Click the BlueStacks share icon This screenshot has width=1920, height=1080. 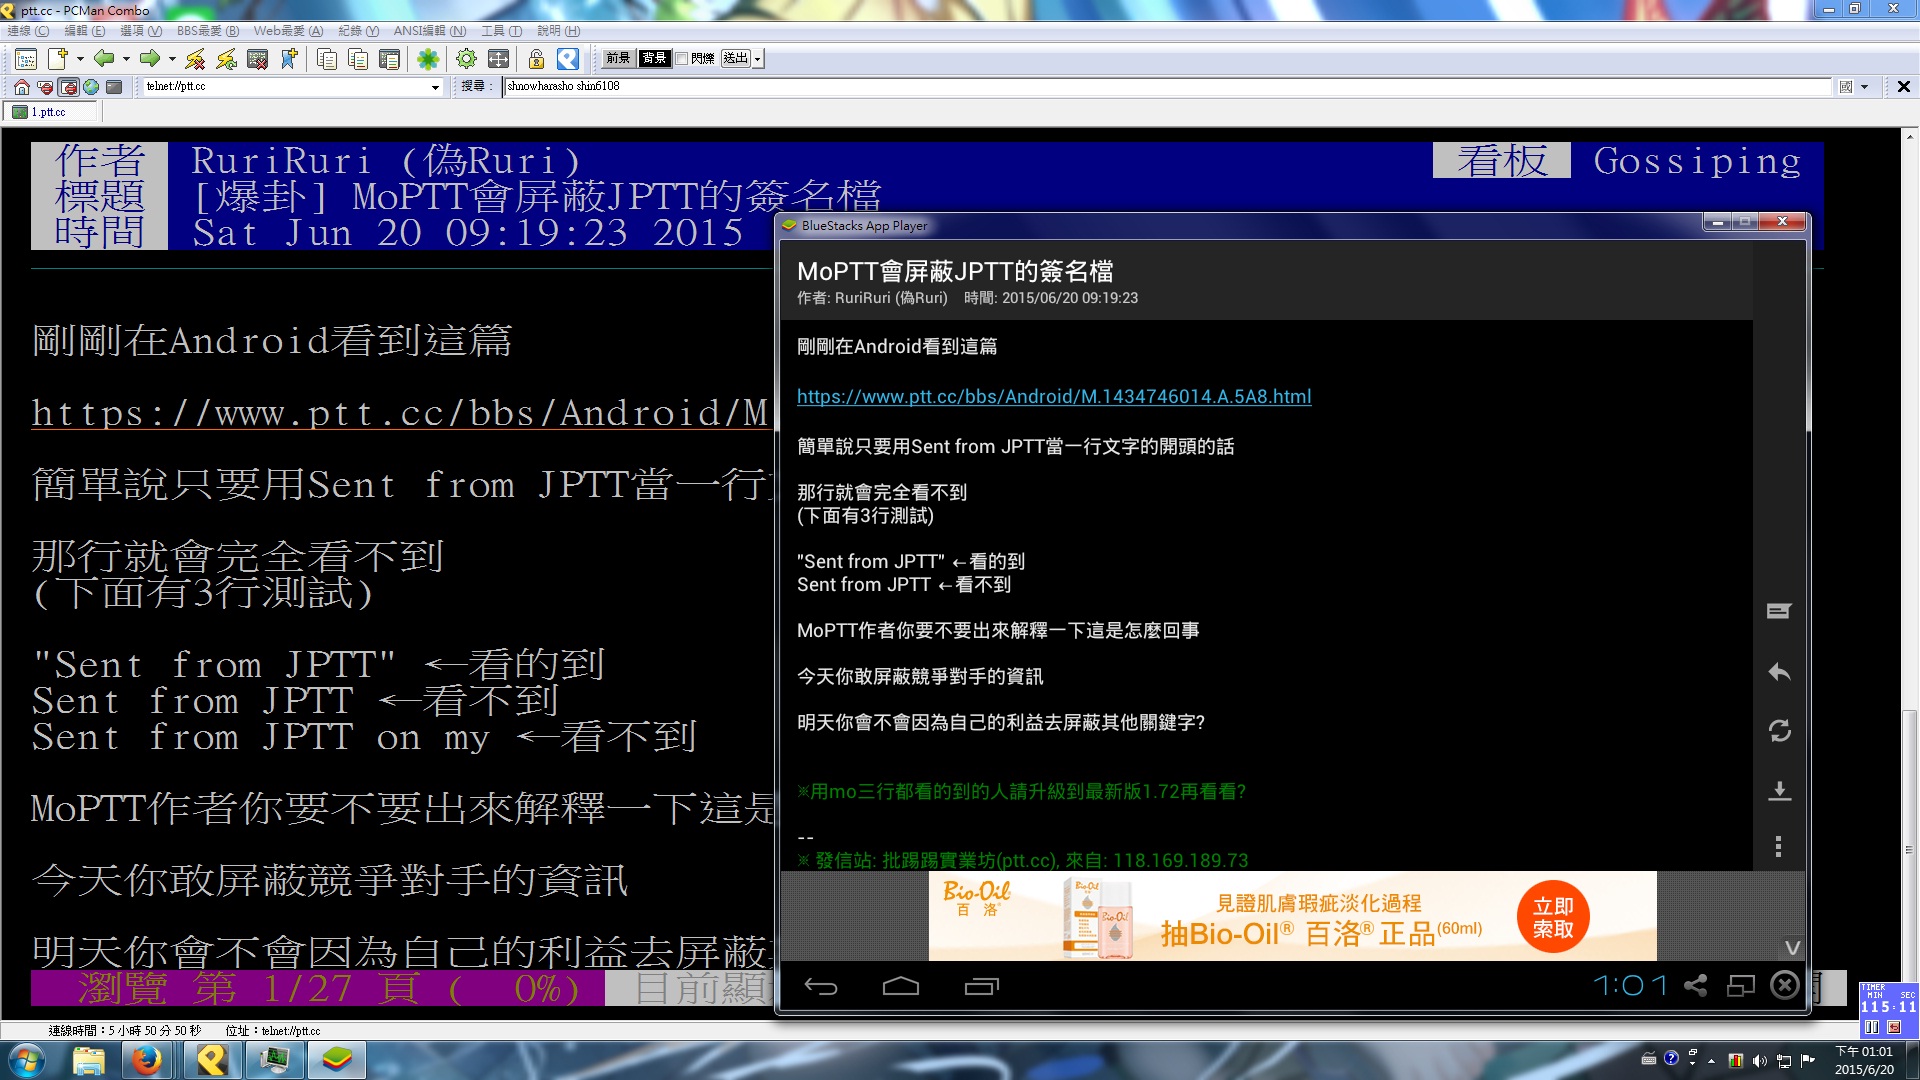[x=1695, y=986]
